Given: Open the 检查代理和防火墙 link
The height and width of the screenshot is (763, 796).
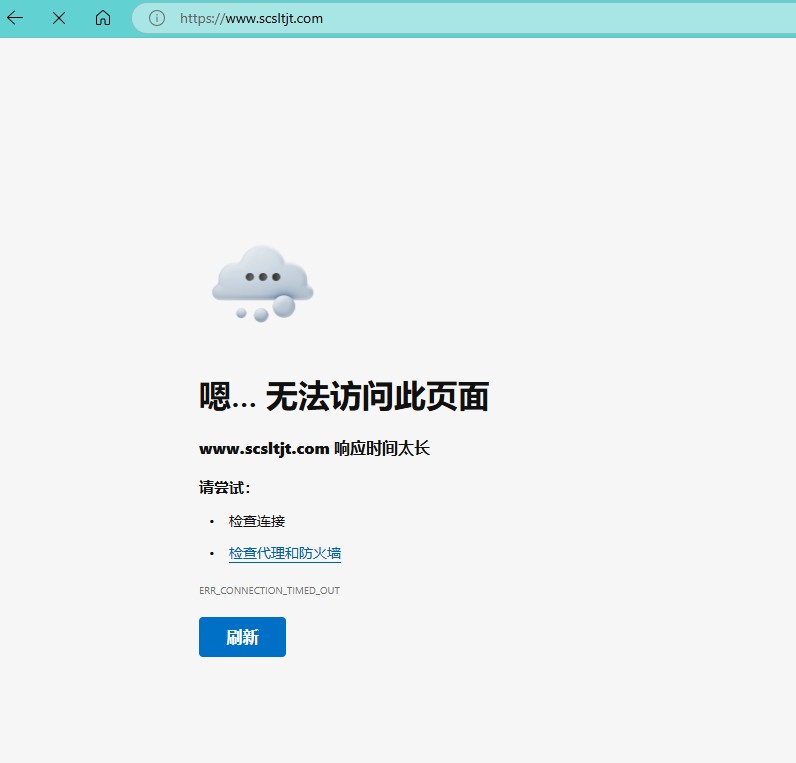Looking at the screenshot, I should 285,553.
